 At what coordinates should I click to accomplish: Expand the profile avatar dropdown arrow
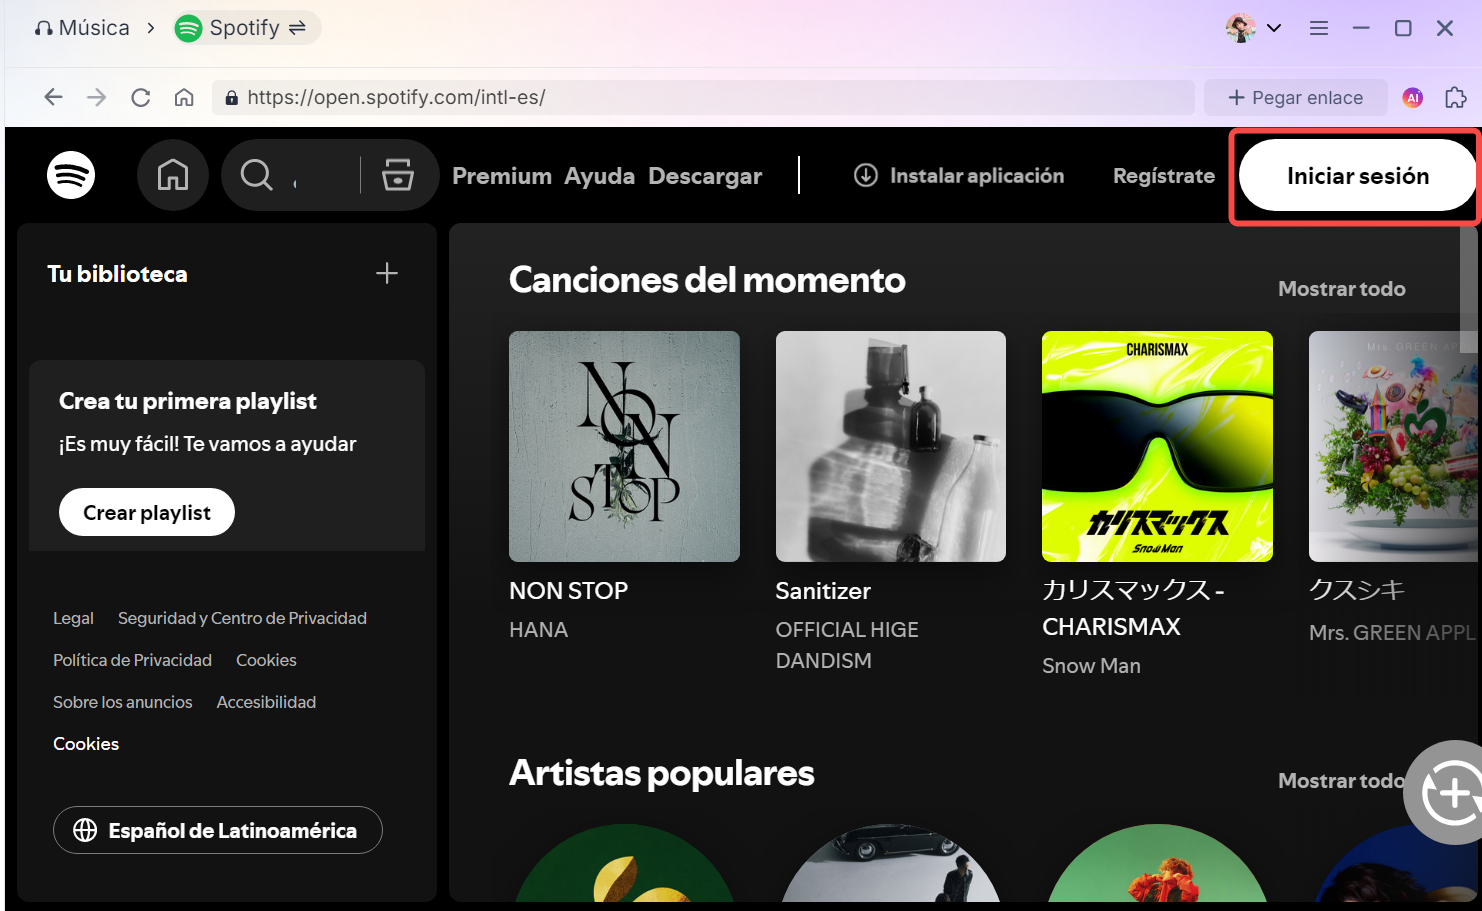(x=1274, y=28)
